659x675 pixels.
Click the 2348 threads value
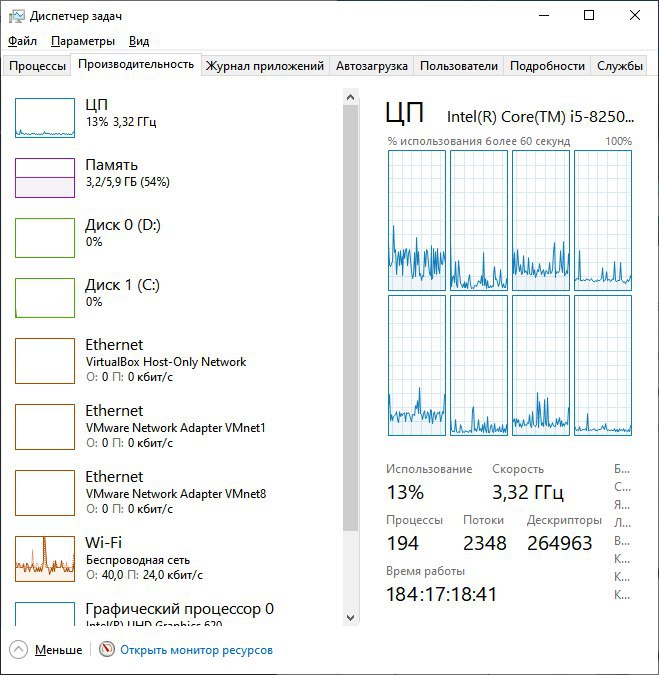pyautogui.click(x=485, y=543)
